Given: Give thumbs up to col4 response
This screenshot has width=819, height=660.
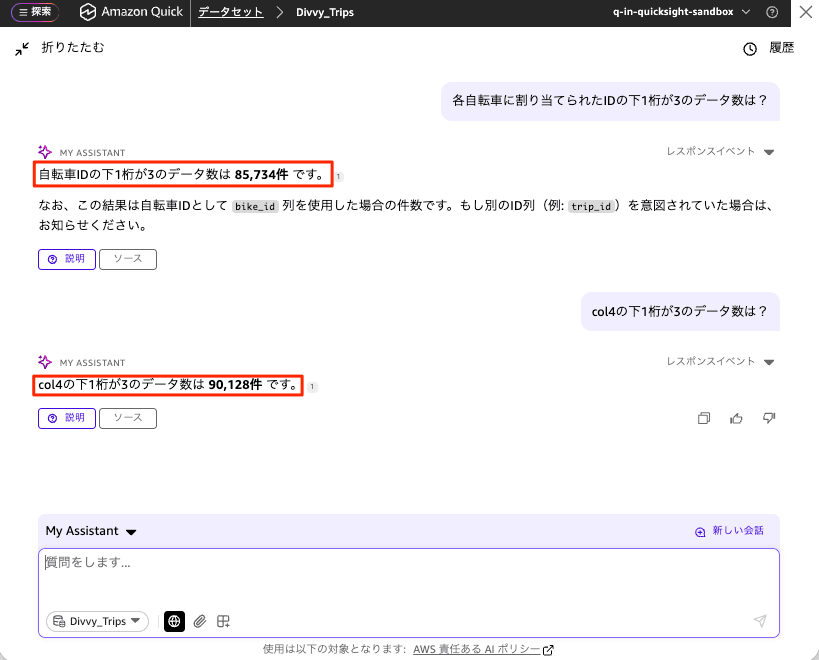Looking at the screenshot, I should click(x=736, y=418).
